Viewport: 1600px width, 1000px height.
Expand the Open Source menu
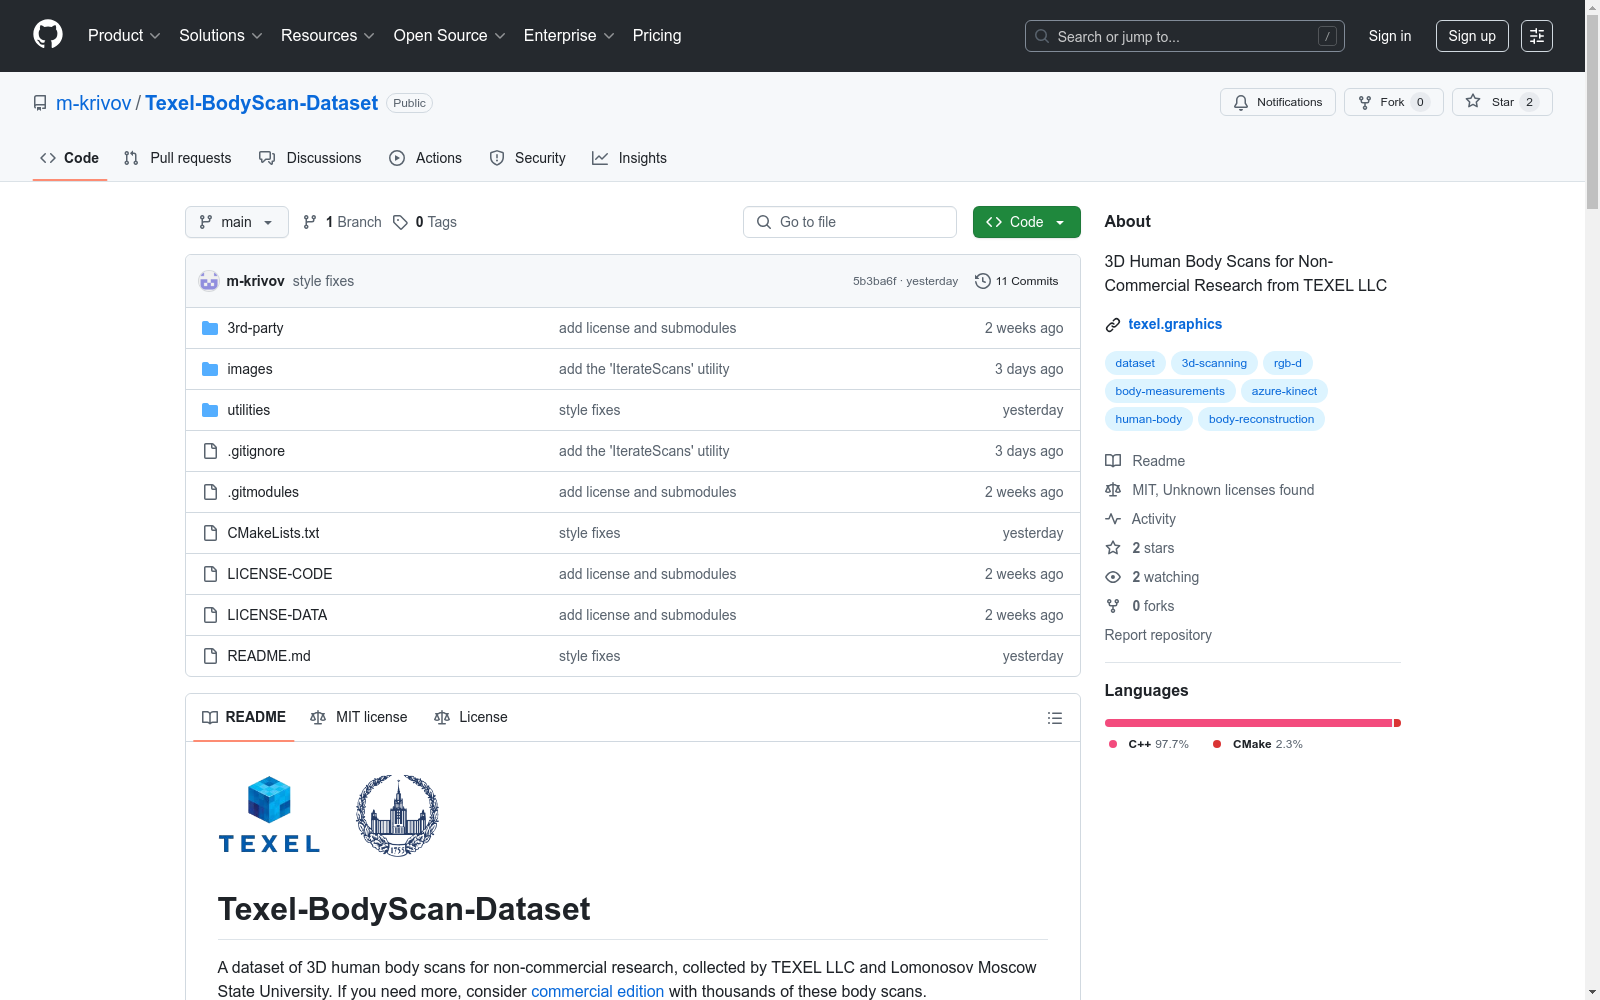coord(450,36)
